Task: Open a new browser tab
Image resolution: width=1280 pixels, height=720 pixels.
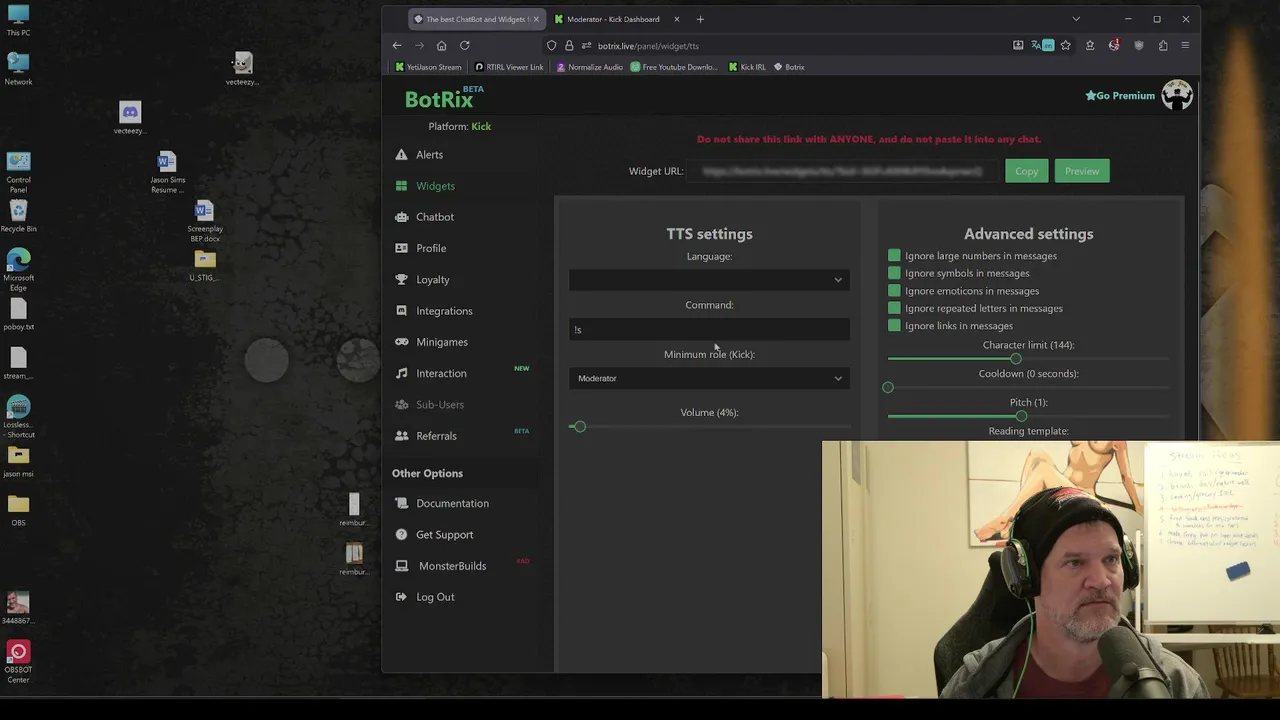Action: point(700,19)
